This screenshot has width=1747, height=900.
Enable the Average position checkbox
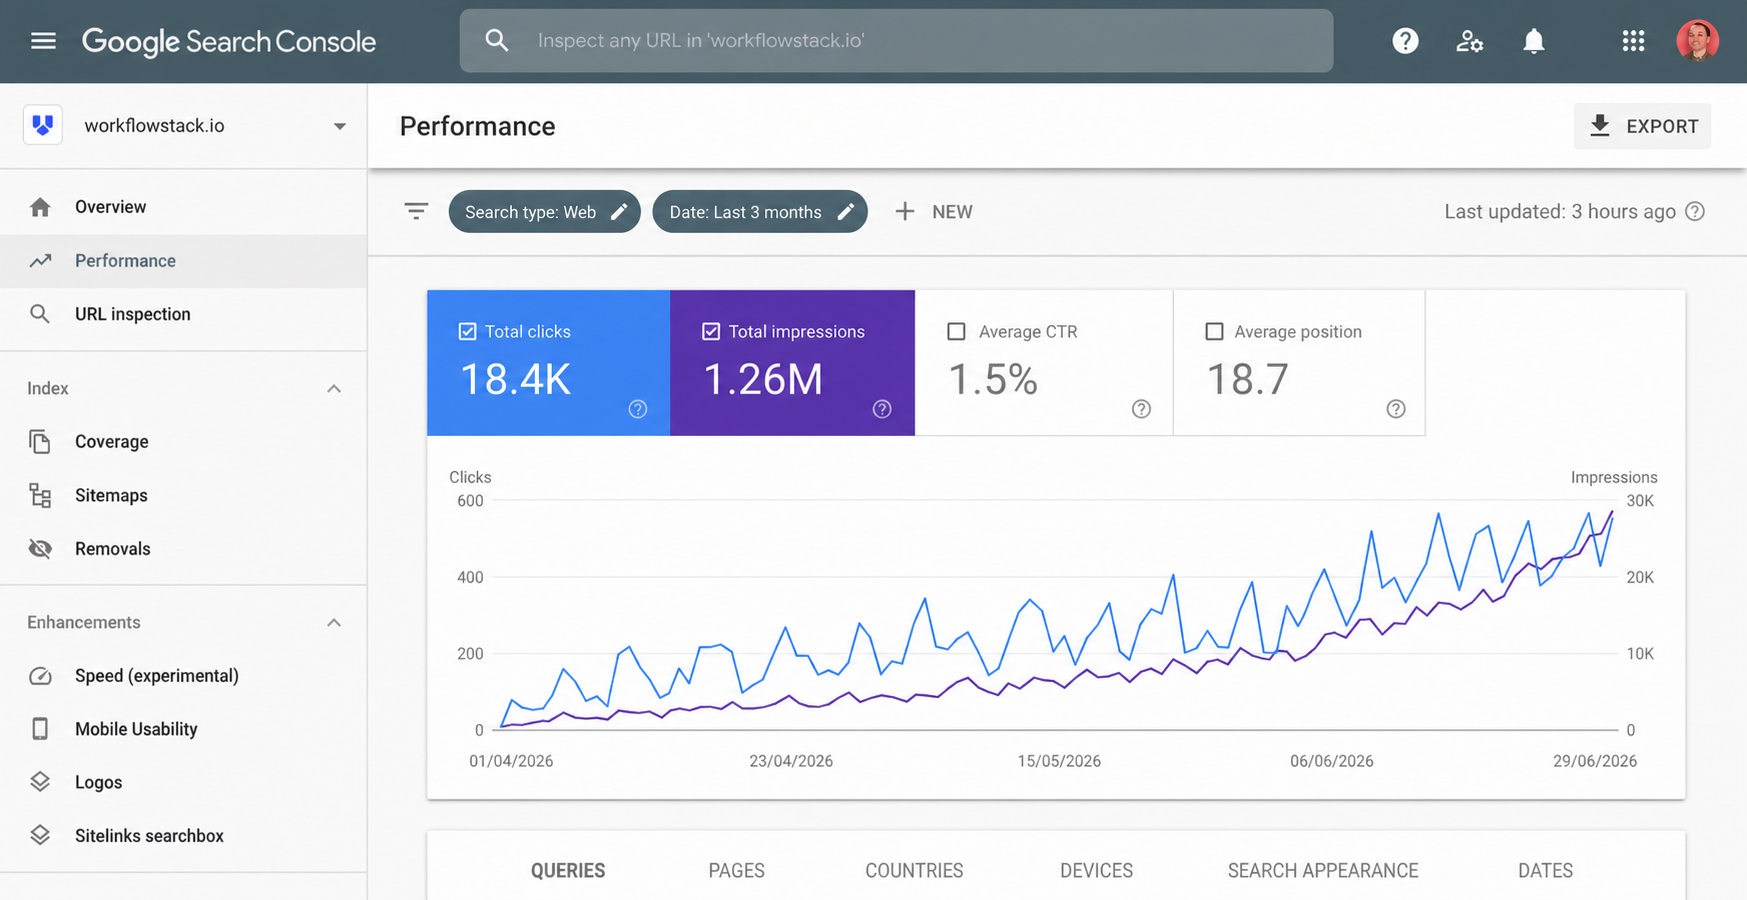click(x=1214, y=331)
